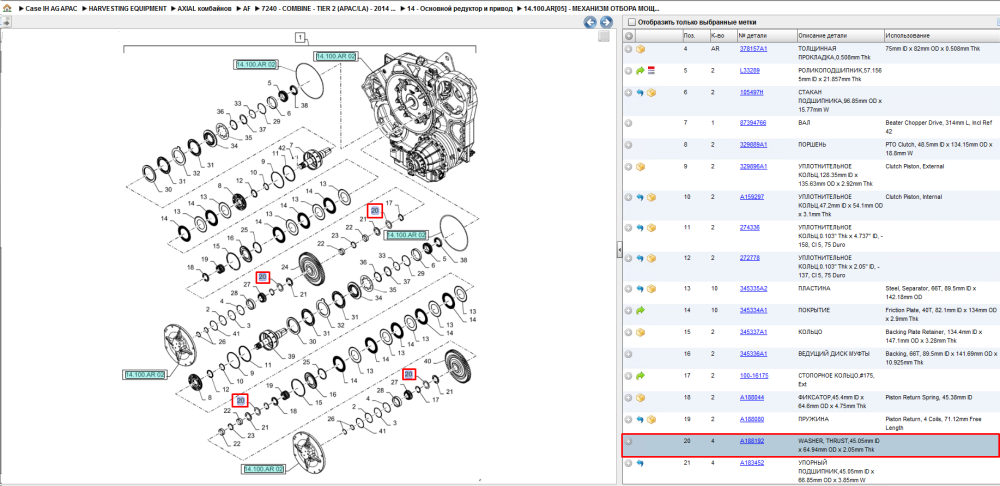The image size is (1000, 486).
Task: Click box icon in row 105497H
Action: coord(652,92)
